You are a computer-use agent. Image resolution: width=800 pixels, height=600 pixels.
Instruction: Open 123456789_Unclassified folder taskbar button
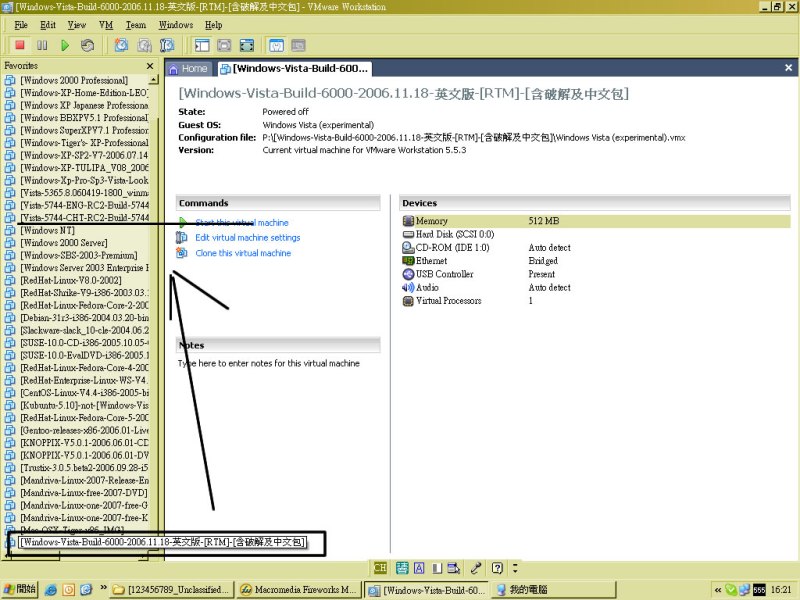click(172, 589)
